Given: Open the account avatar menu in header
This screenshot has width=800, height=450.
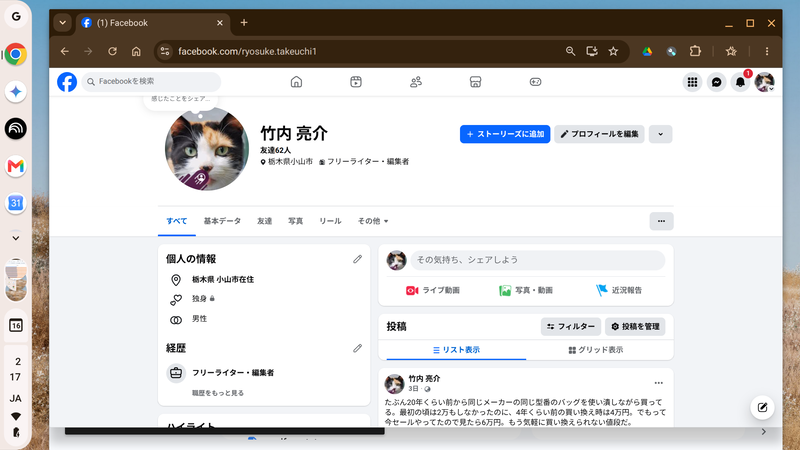Looking at the screenshot, I should pos(764,82).
